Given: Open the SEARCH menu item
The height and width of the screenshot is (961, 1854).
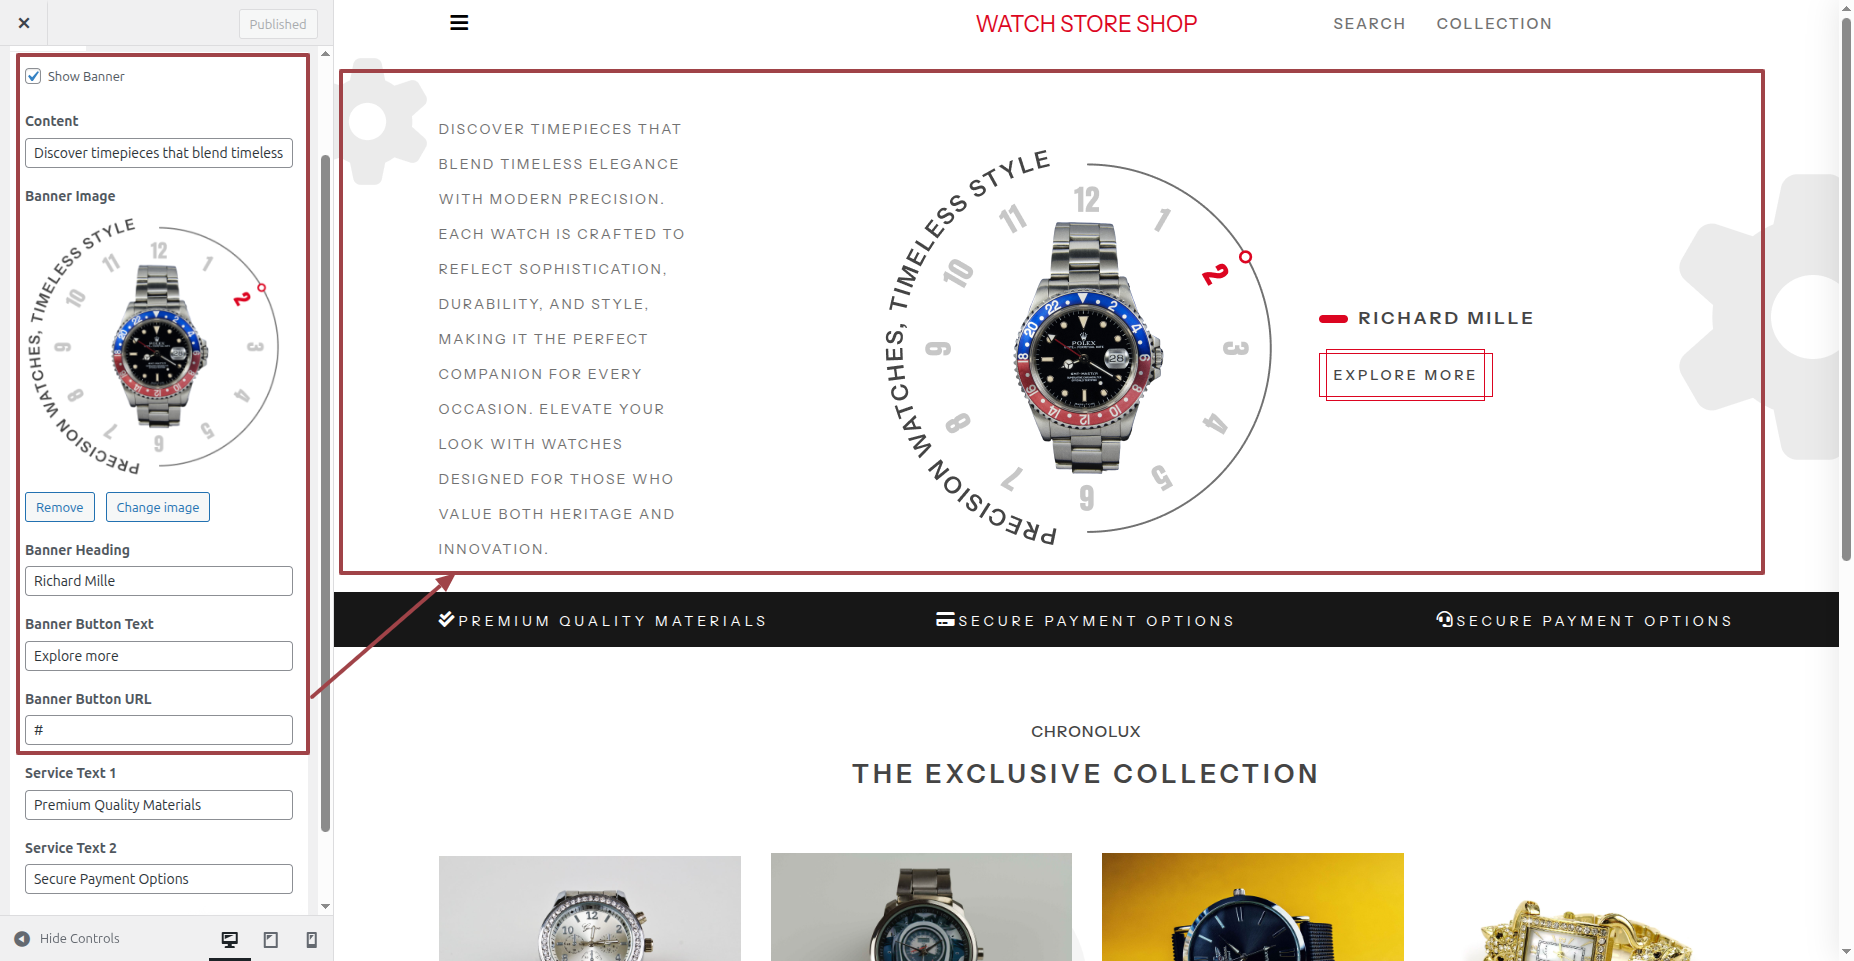Looking at the screenshot, I should pos(1369,23).
